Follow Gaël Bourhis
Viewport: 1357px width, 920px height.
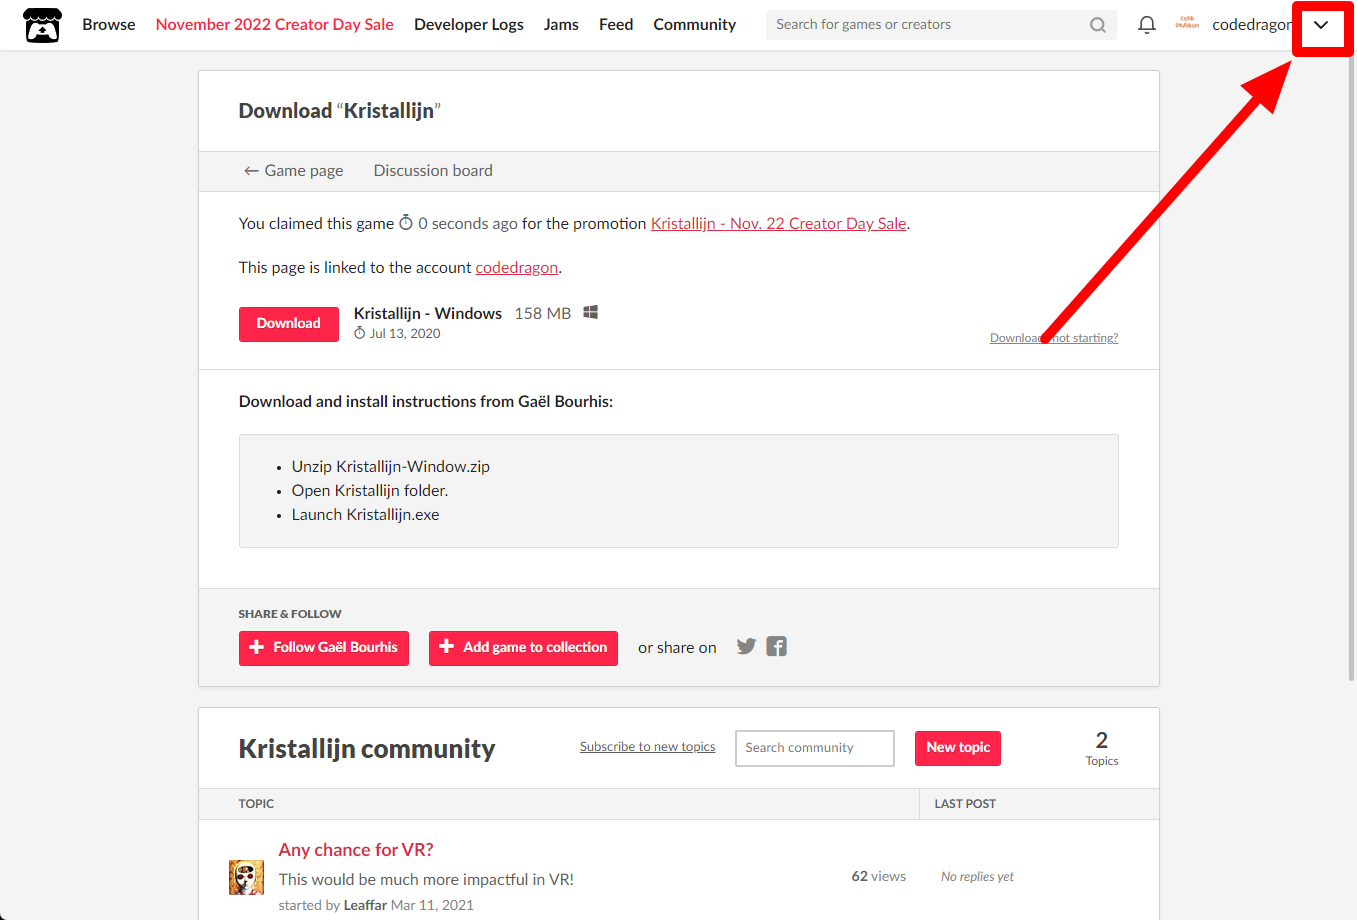(324, 648)
